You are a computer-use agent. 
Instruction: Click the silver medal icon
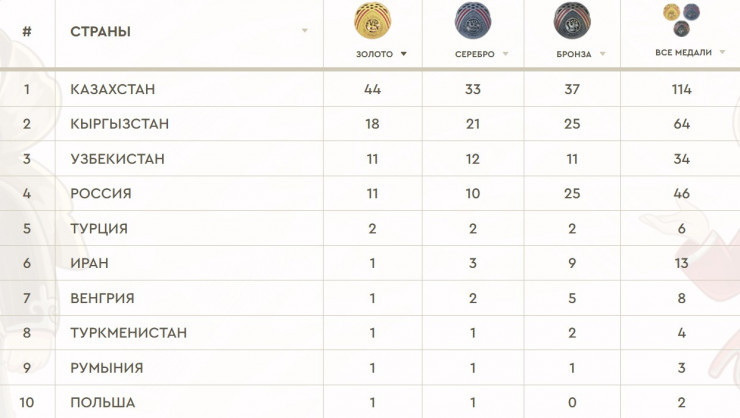click(x=472, y=20)
